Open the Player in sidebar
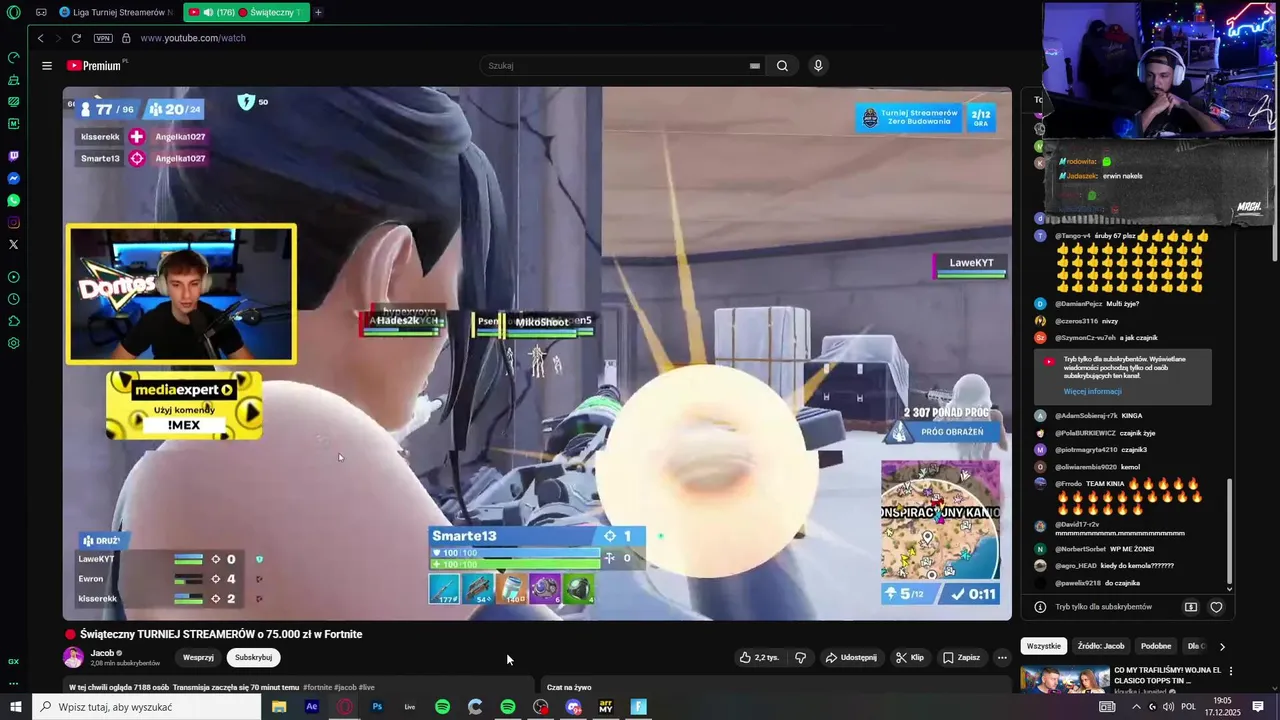This screenshot has width=1280, height=720. coord(13,277)
